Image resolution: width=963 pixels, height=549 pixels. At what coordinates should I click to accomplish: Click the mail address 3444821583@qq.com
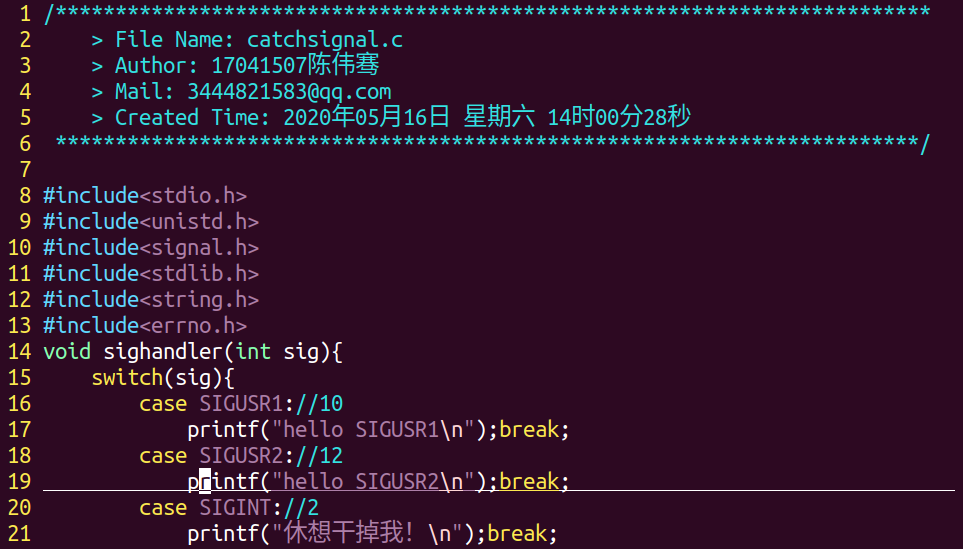(x=289, y=92)
